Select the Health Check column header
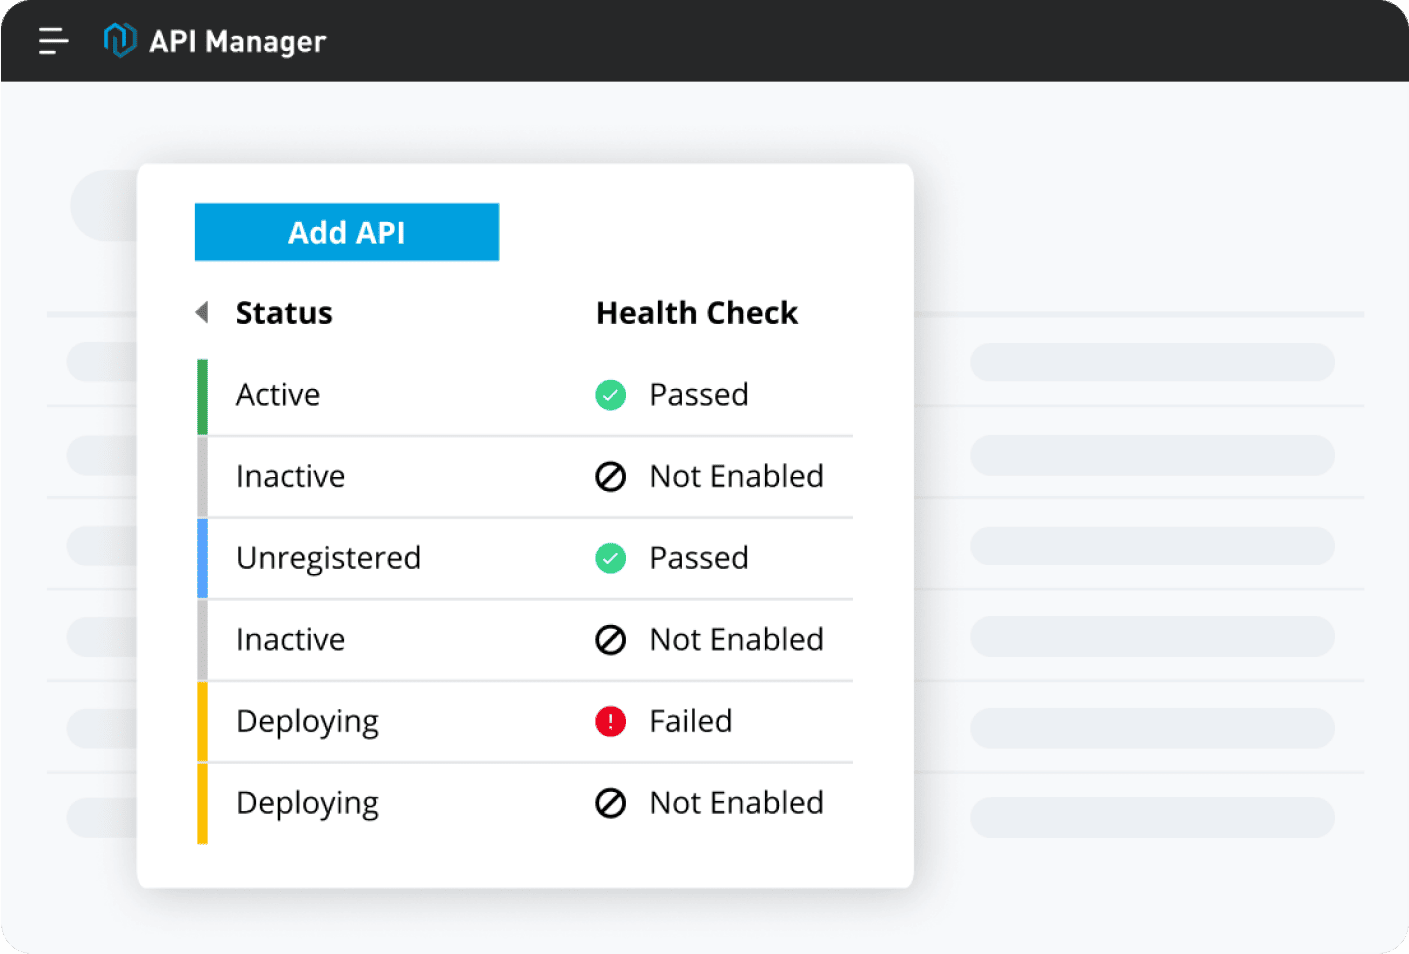This screenshot has width=1409, height=954. coord(697,312)
